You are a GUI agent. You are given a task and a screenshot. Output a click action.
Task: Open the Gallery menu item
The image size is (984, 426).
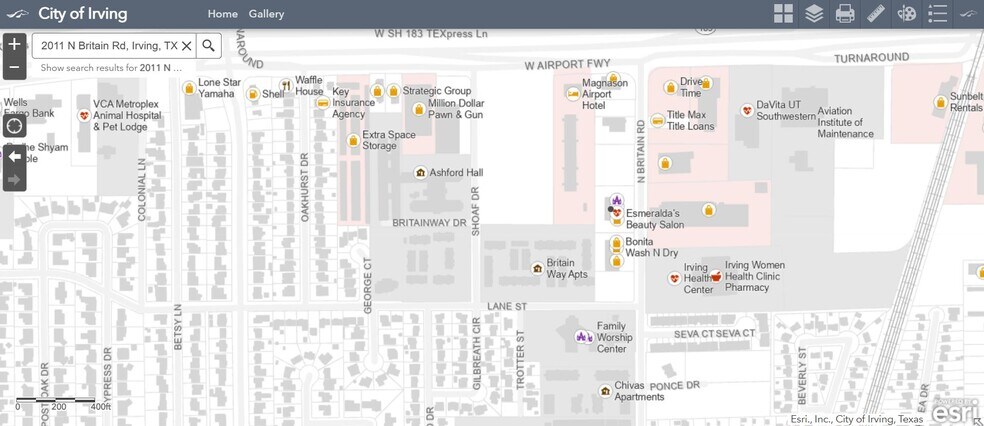click(x=266, y=14)
